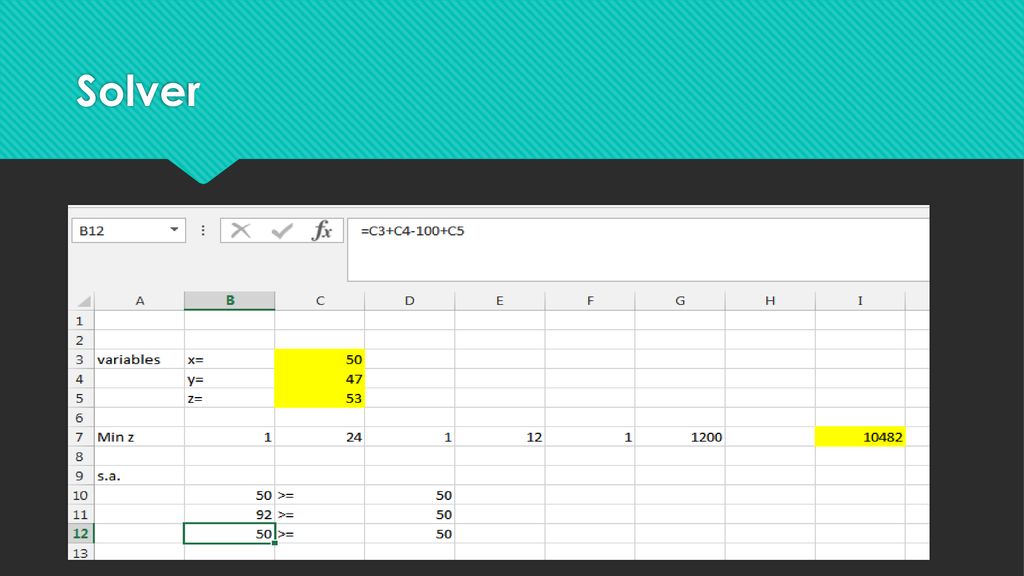Screen dimensions: 1024x576
Task: Select yellow result cell 10482
Action: tap(860, 437)
